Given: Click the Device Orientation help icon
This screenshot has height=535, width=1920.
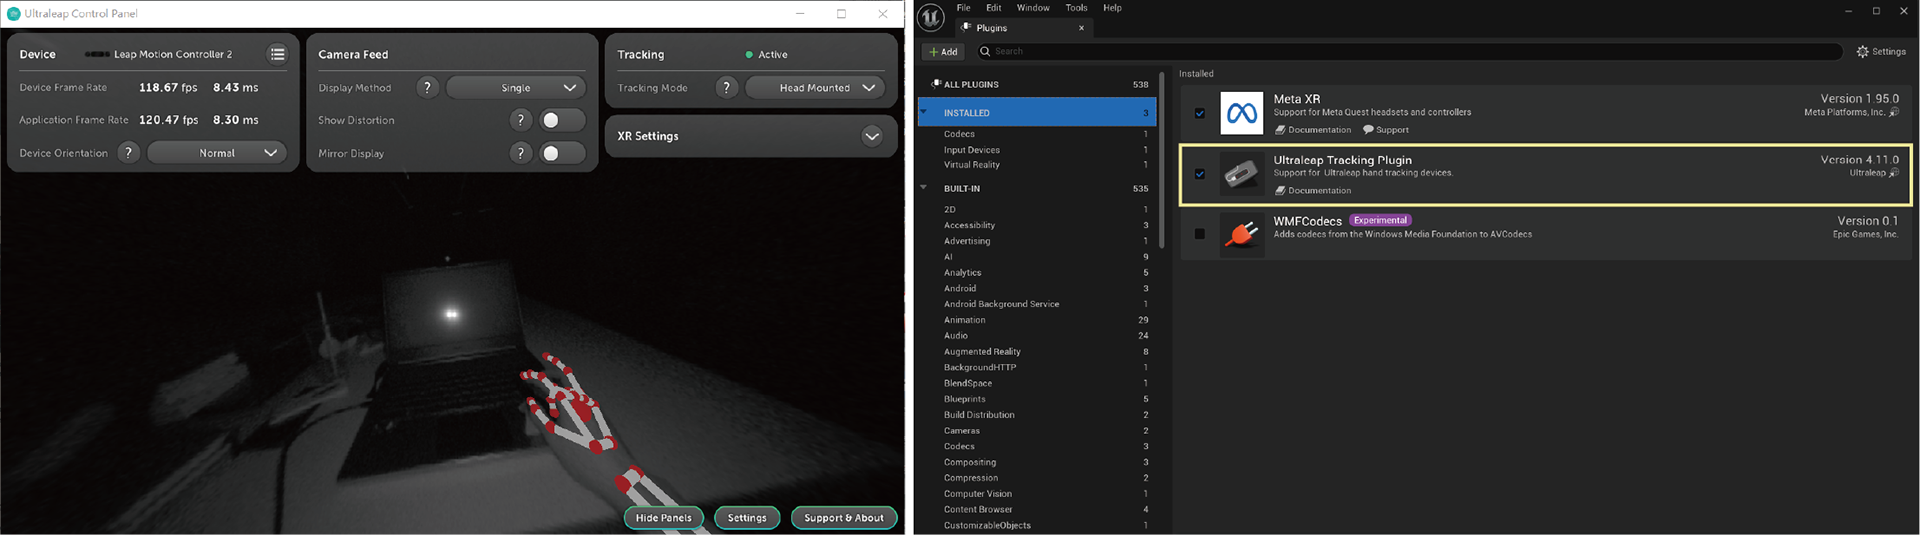Looking at the screenshot, I should [x=128, y=153].
